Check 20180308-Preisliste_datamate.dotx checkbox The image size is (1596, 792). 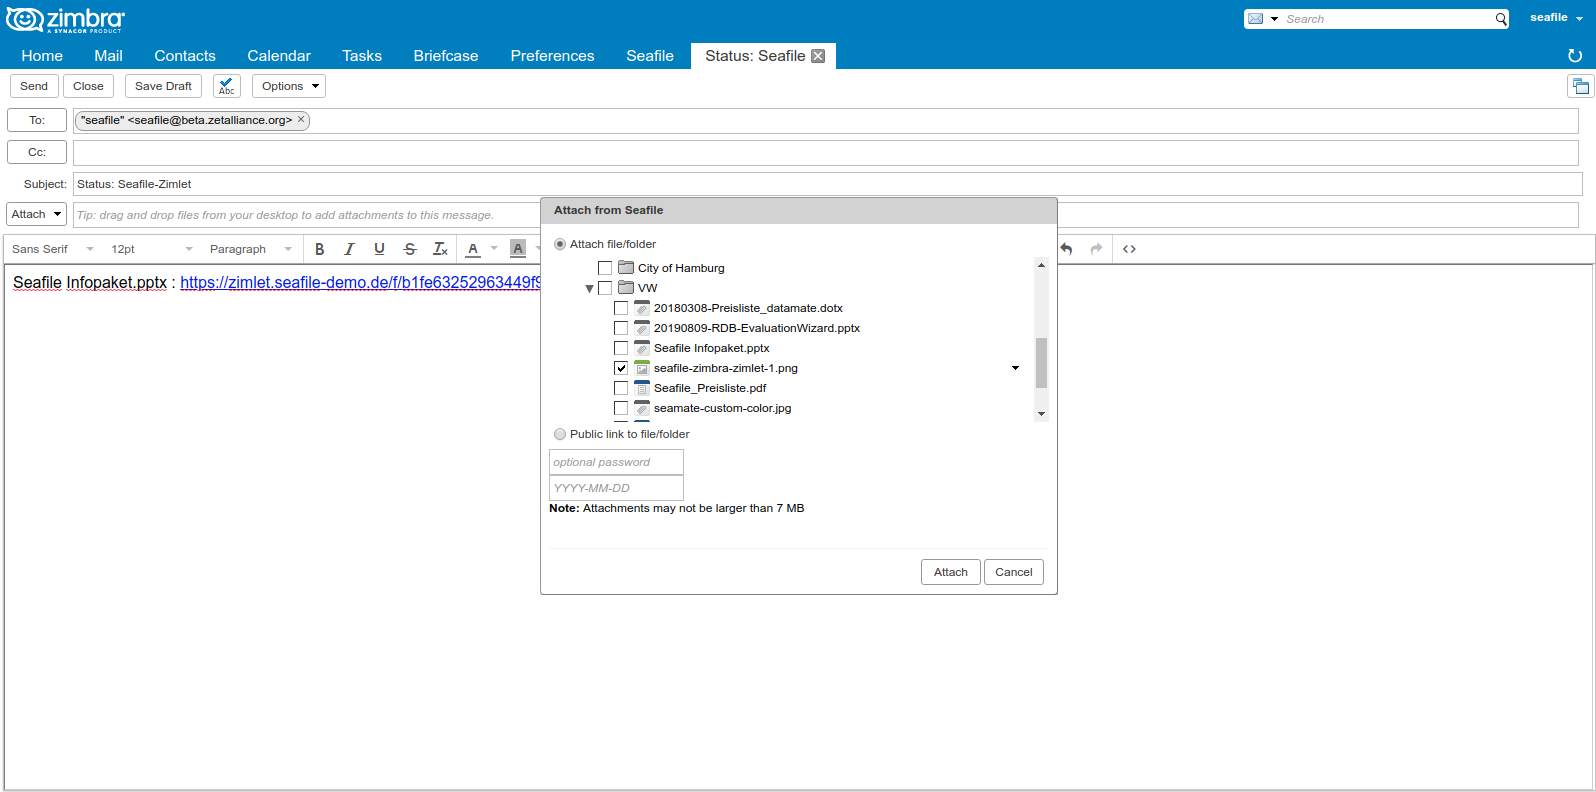tap(621, 308)
